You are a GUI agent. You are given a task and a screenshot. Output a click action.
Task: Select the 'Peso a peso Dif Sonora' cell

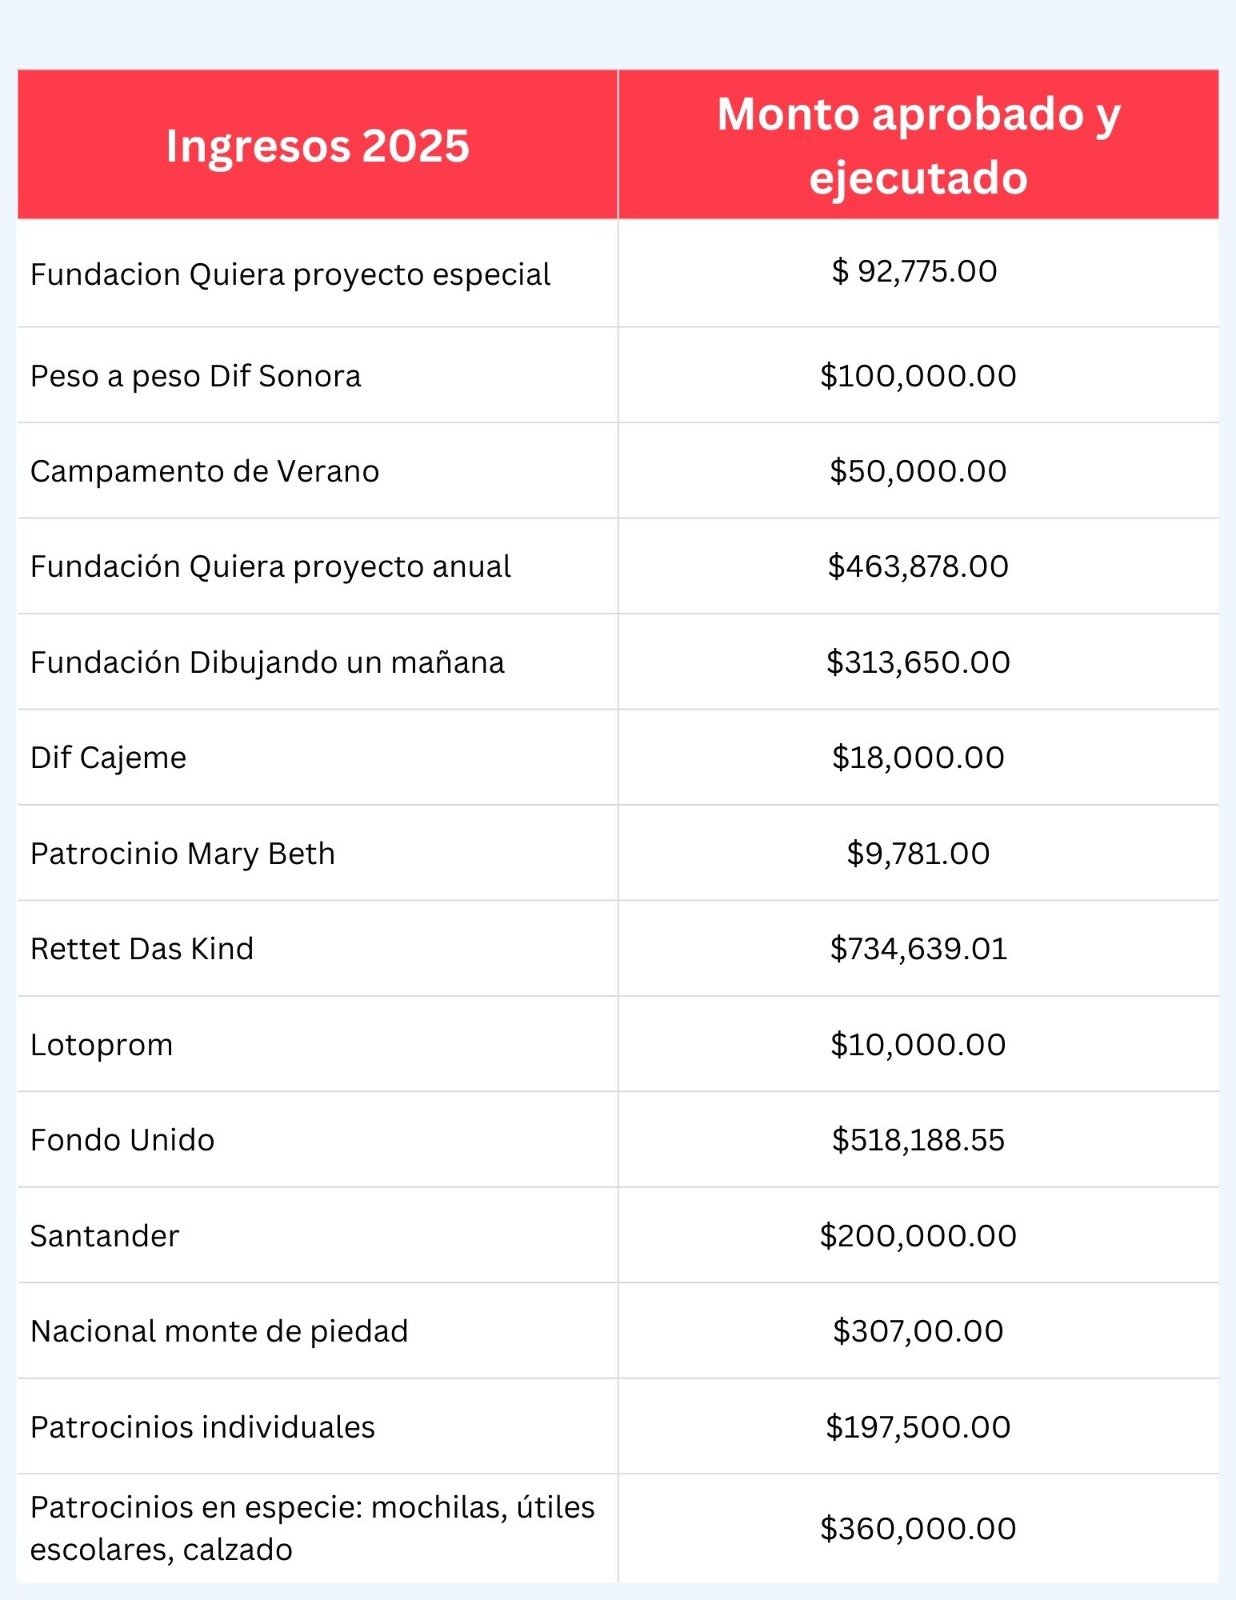195,376
